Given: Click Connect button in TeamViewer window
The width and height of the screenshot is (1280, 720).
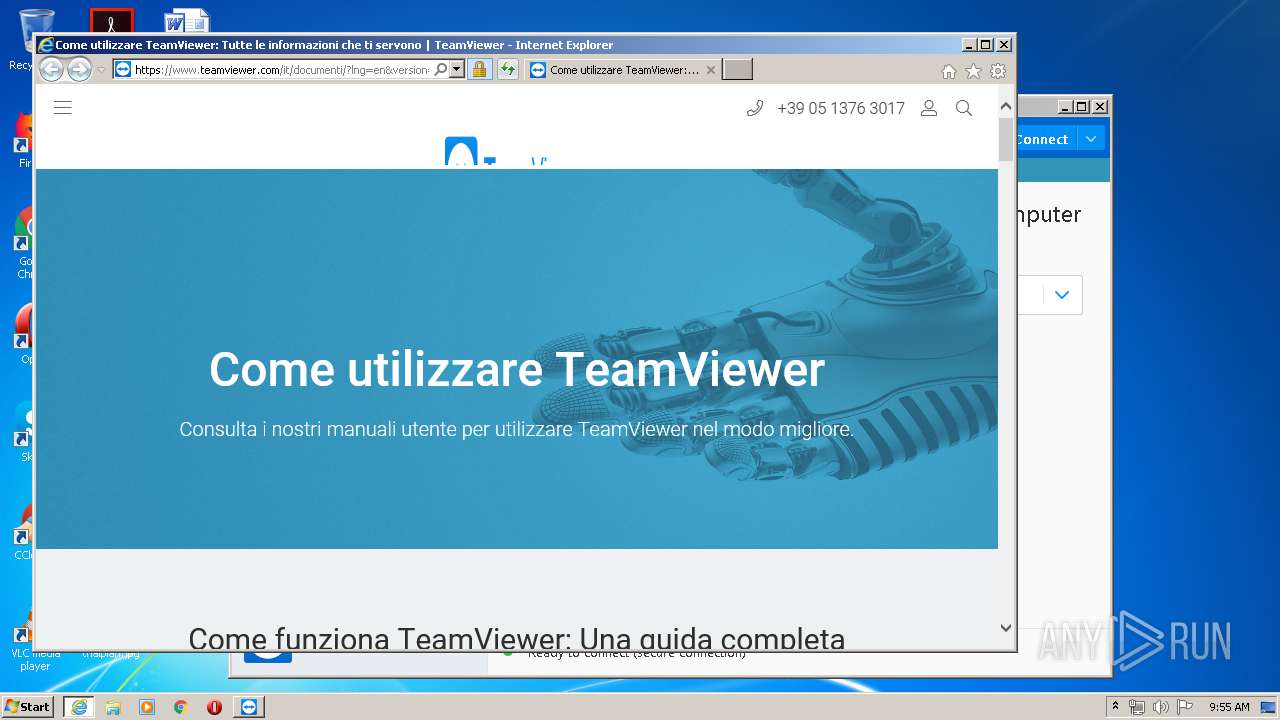Looking at the screenshot, I should 1043,139.
